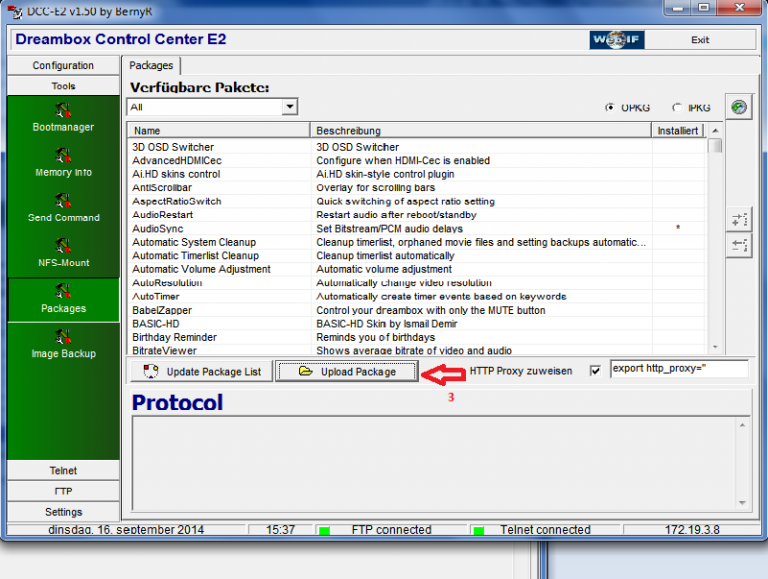The height and width of the screenshot is (579, 768).
Task: Open the Send Command tool
Action: point(62,207)
